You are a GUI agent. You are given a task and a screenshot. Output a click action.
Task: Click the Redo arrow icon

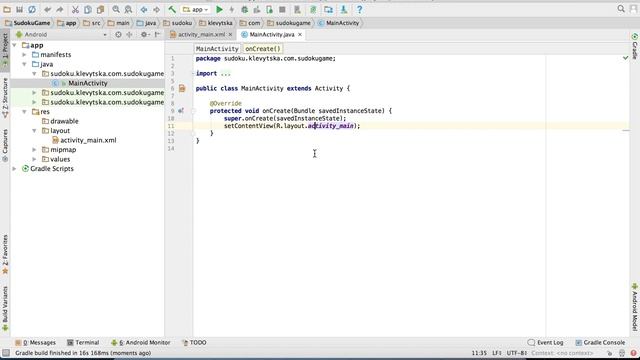click(x=60, y=9)
